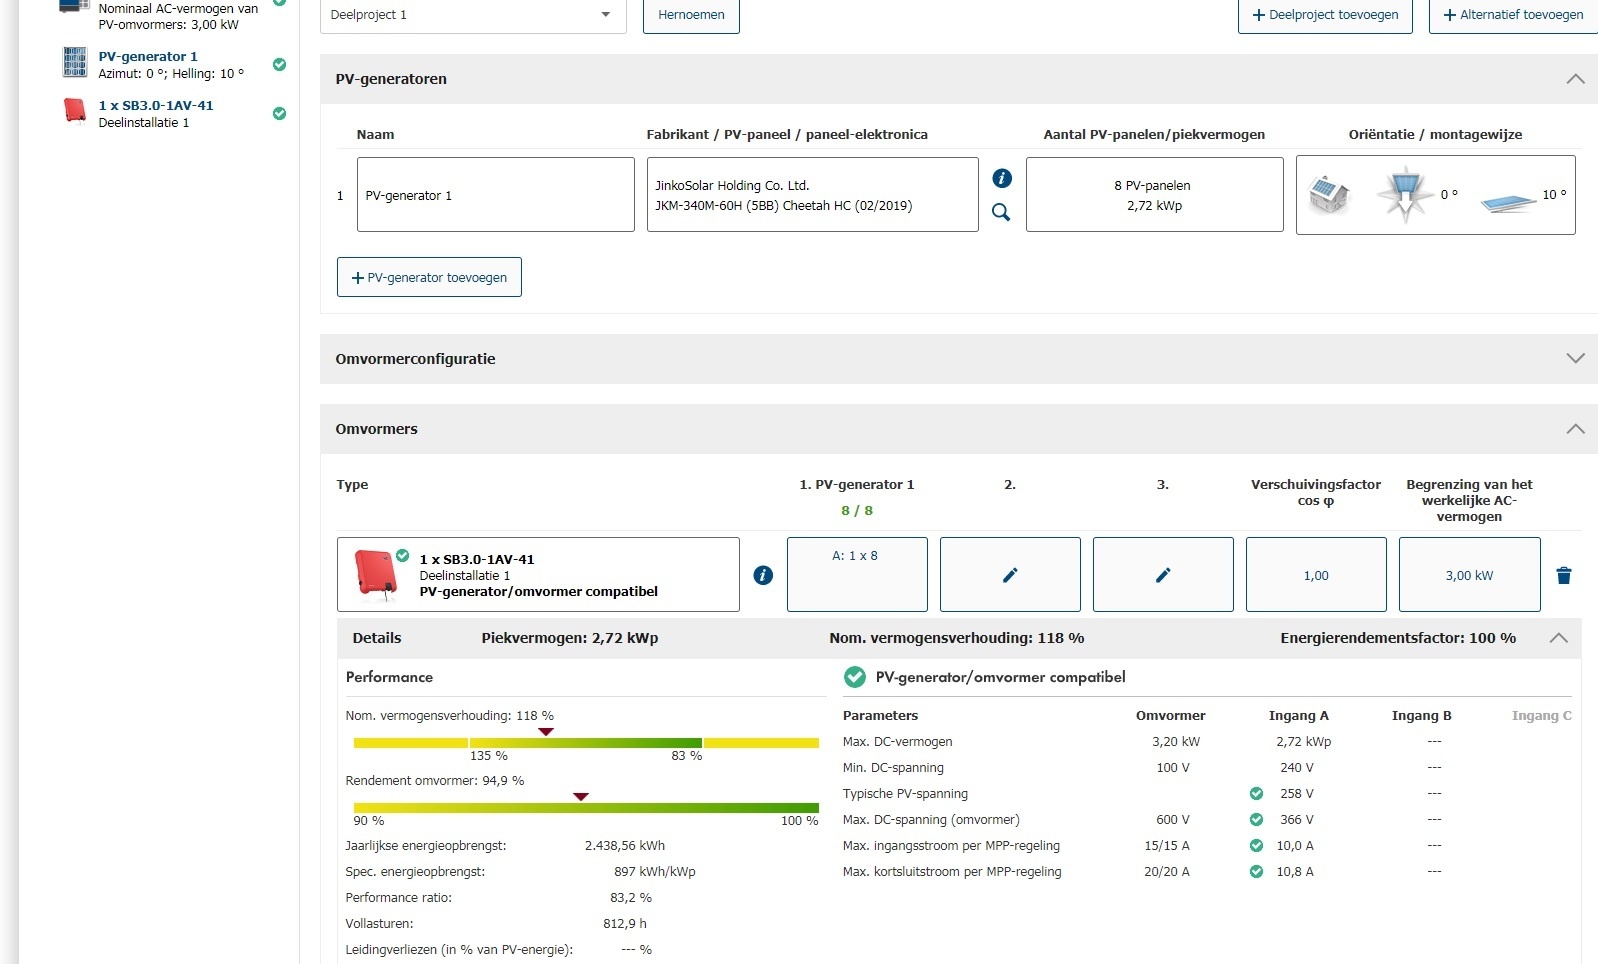Click the red inverter icon in the sidebar
The height and width of the screenshot is (964, 1598).
point(75,110)
